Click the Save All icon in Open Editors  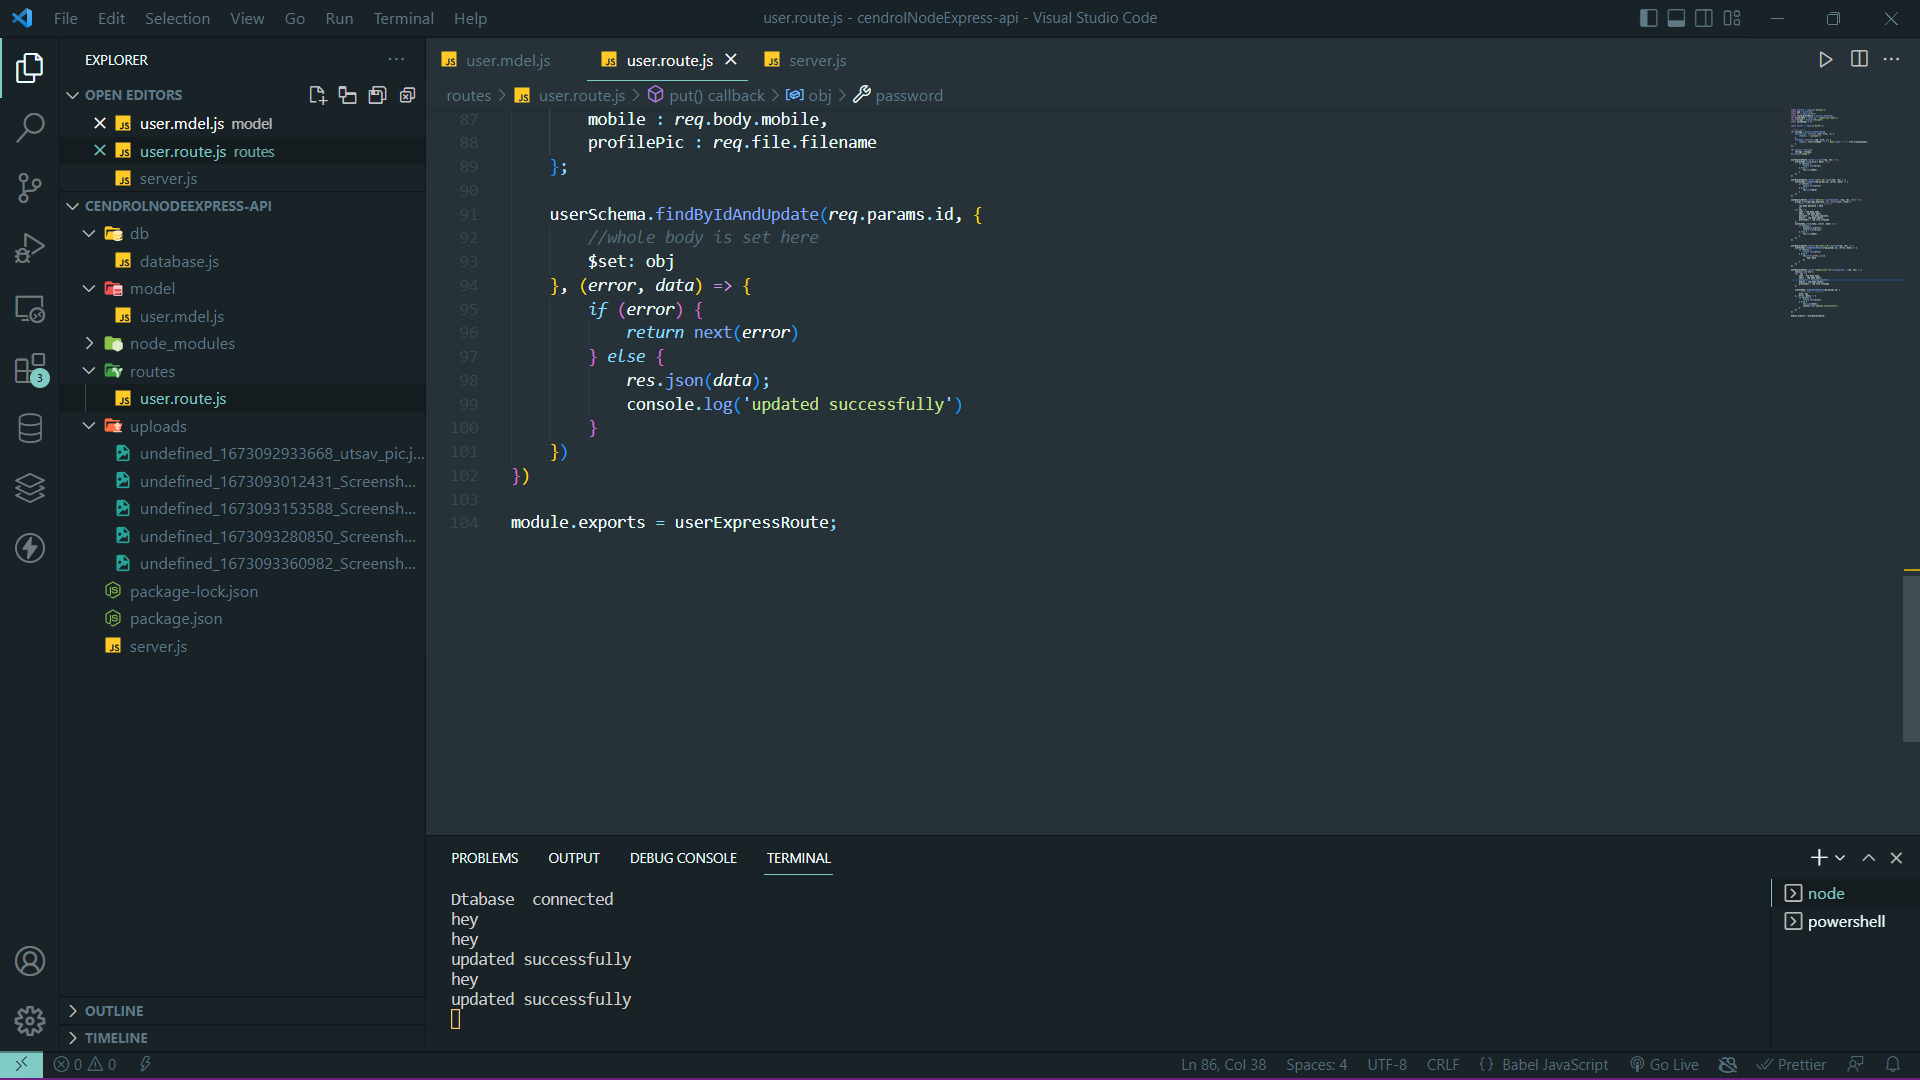pos(377,95)
